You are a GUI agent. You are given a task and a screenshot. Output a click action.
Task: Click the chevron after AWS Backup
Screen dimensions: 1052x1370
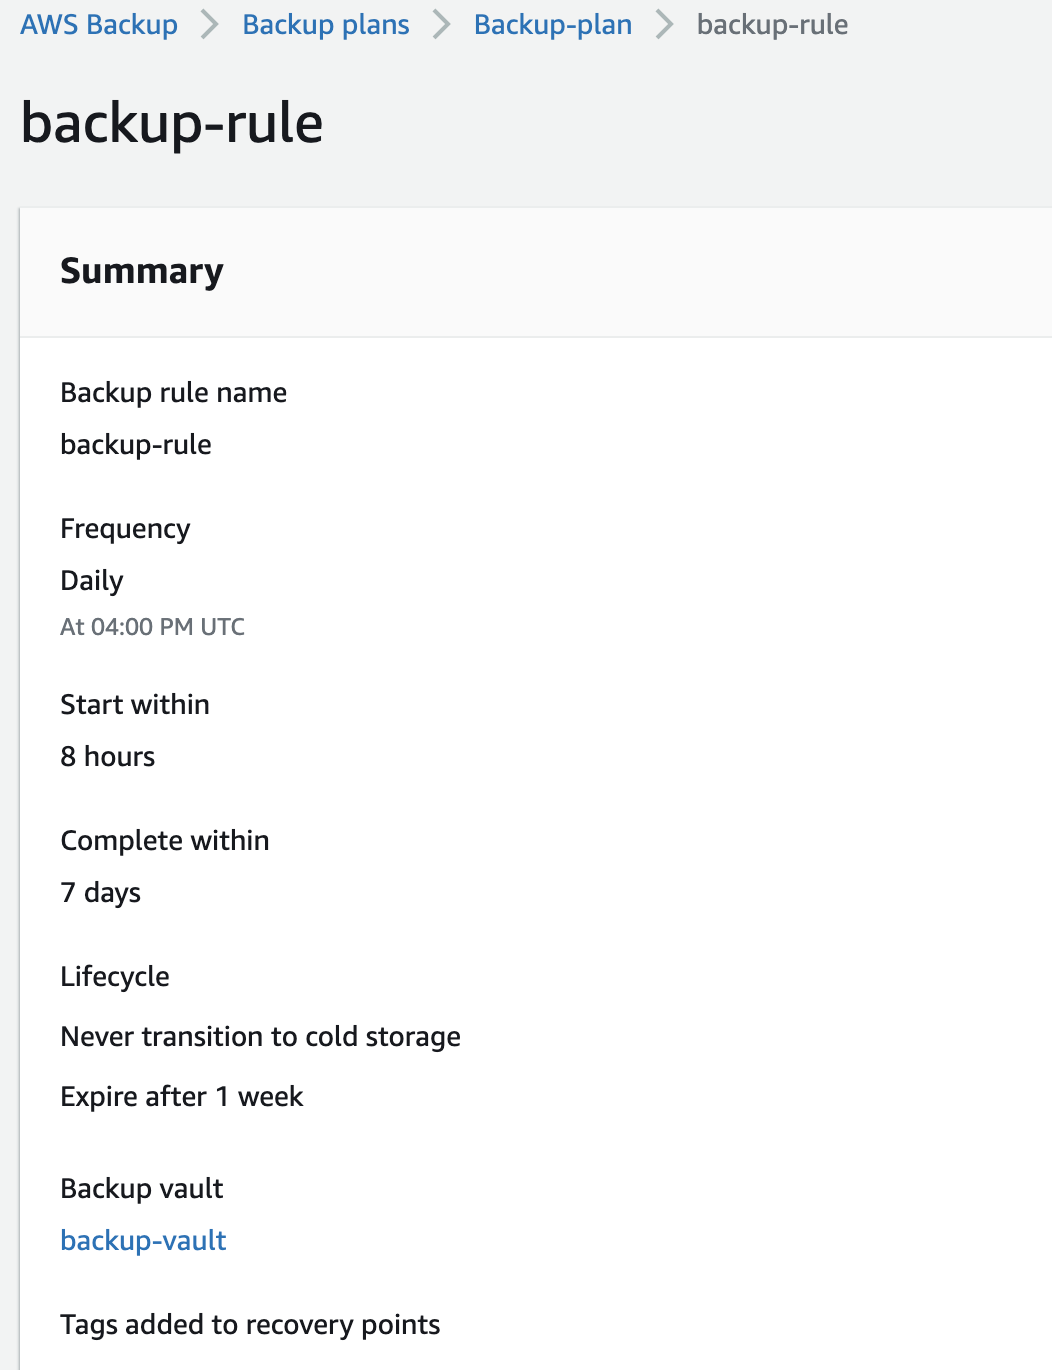(210, 25)
